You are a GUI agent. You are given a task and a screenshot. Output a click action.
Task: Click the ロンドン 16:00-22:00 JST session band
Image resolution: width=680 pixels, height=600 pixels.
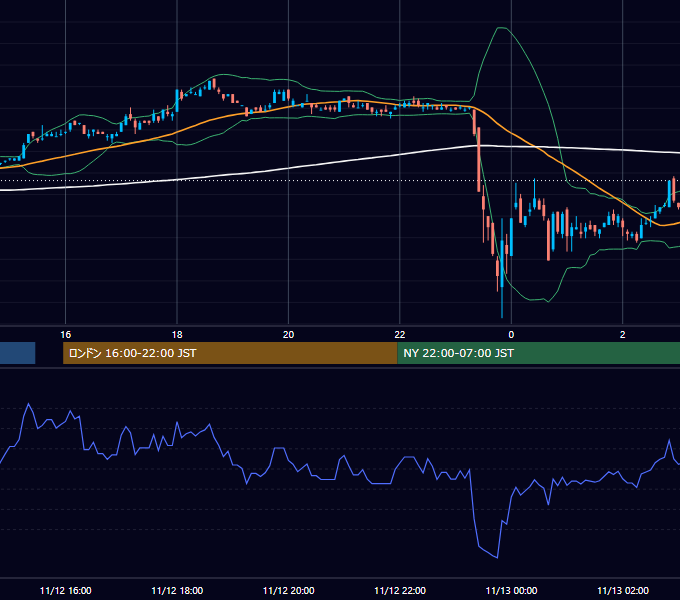[230, 353]
